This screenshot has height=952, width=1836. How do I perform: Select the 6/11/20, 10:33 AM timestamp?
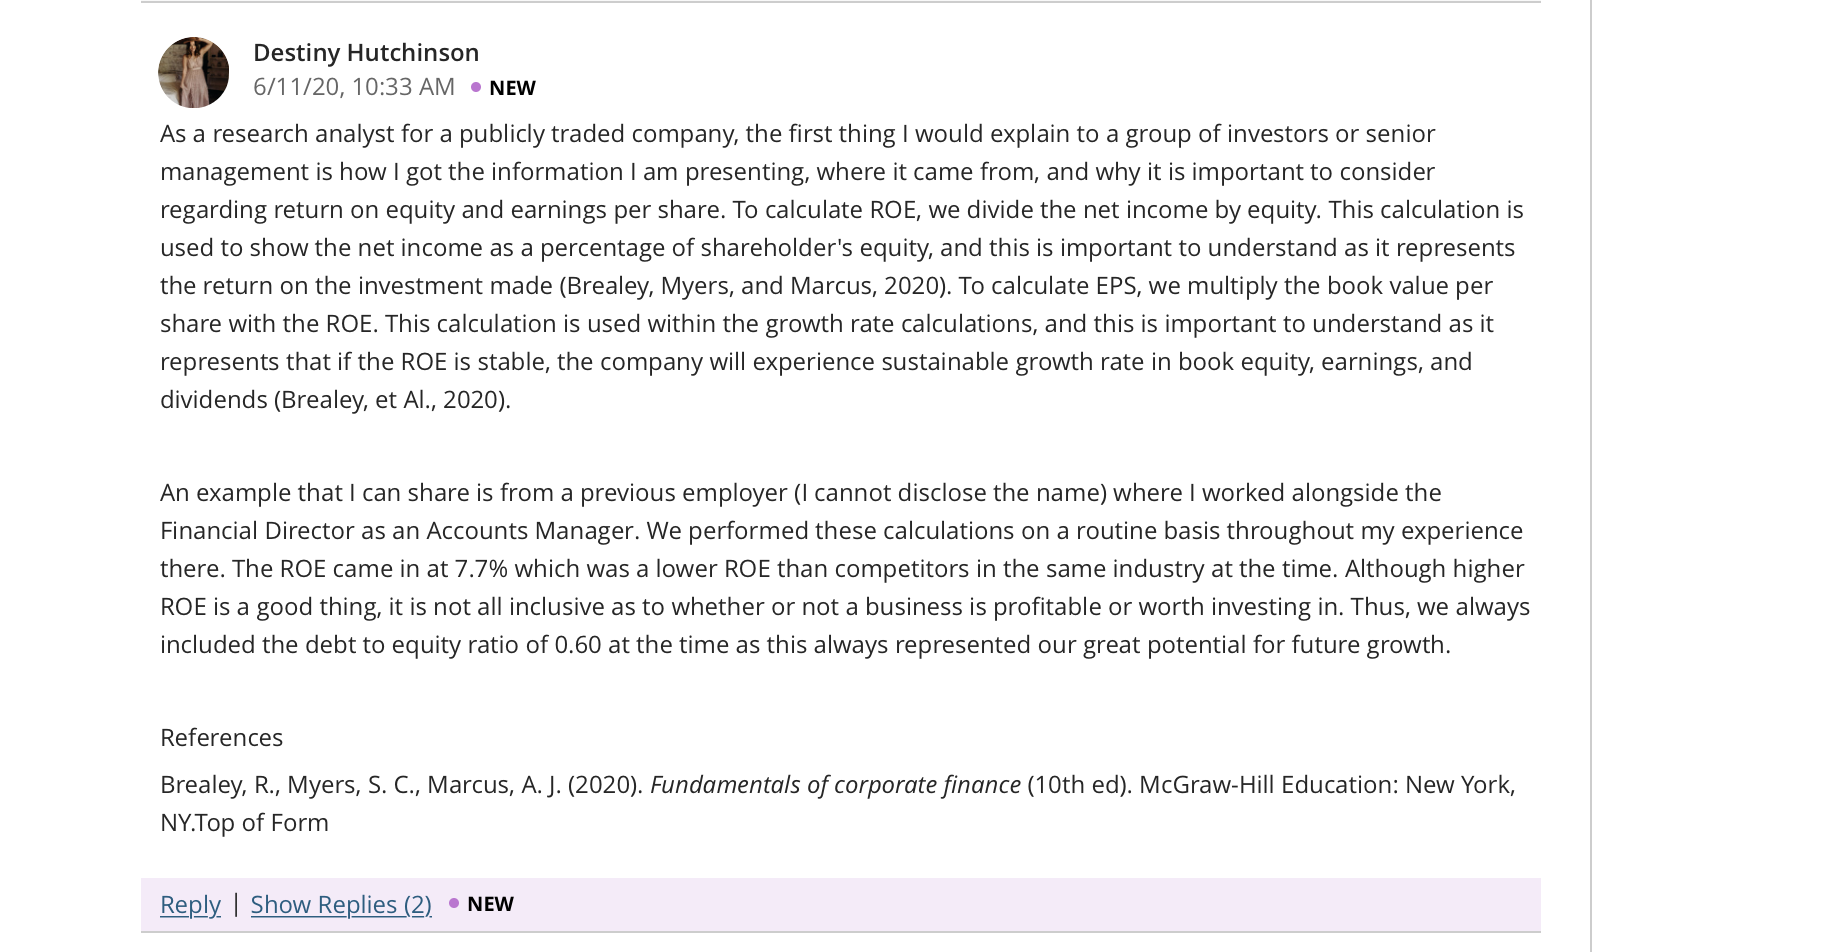tap(354, 86)
